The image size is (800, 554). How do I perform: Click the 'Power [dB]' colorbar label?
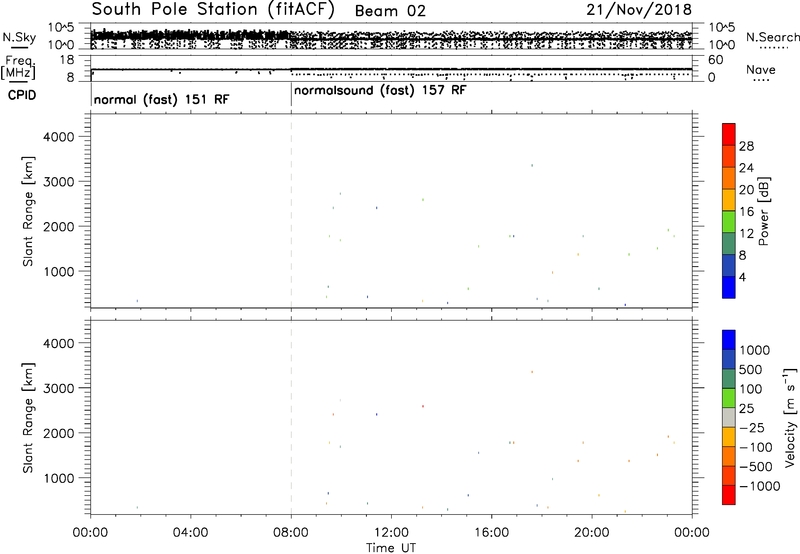763,211
